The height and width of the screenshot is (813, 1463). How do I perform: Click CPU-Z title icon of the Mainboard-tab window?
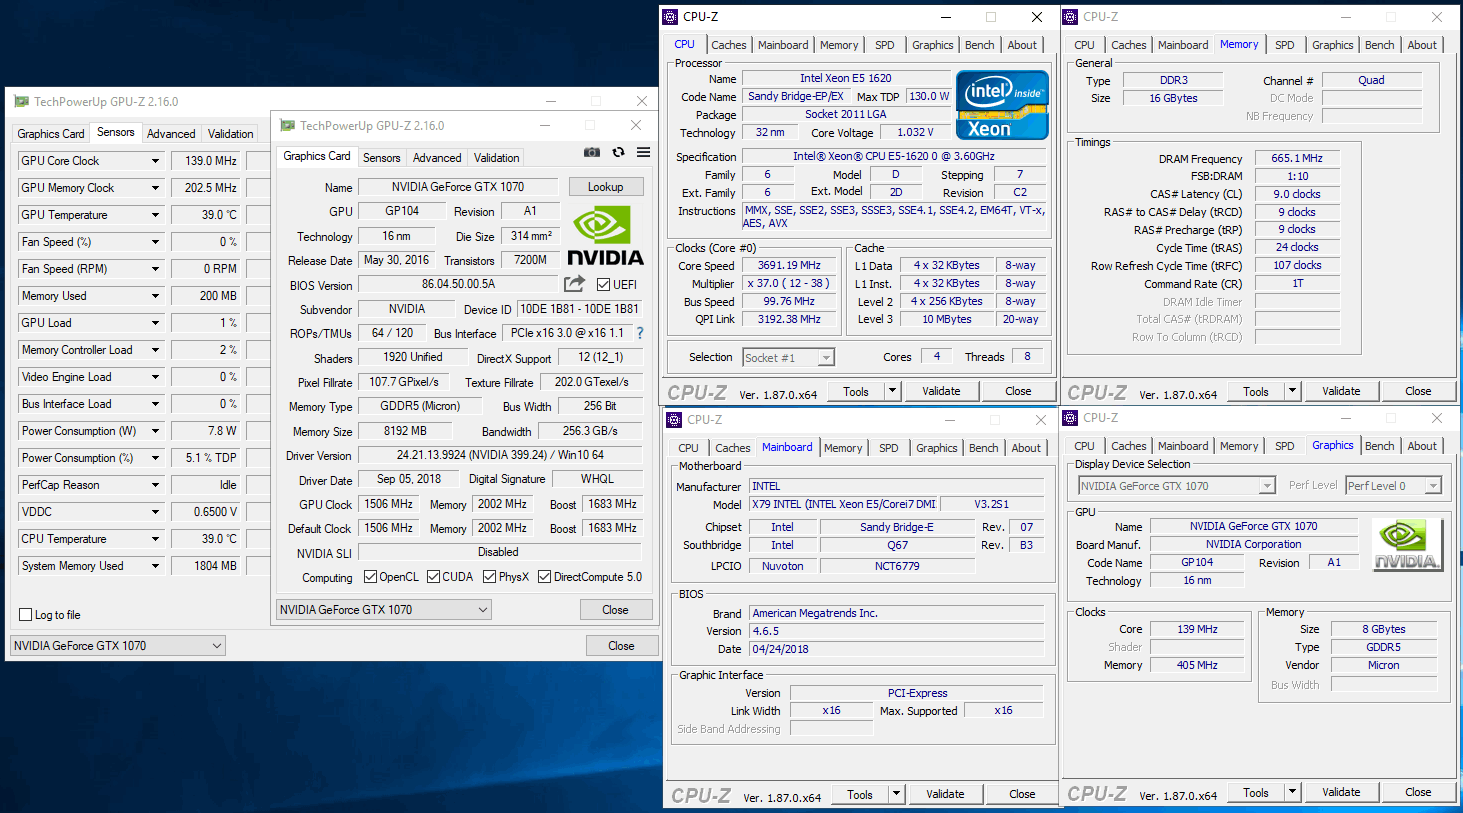(674, 420)
